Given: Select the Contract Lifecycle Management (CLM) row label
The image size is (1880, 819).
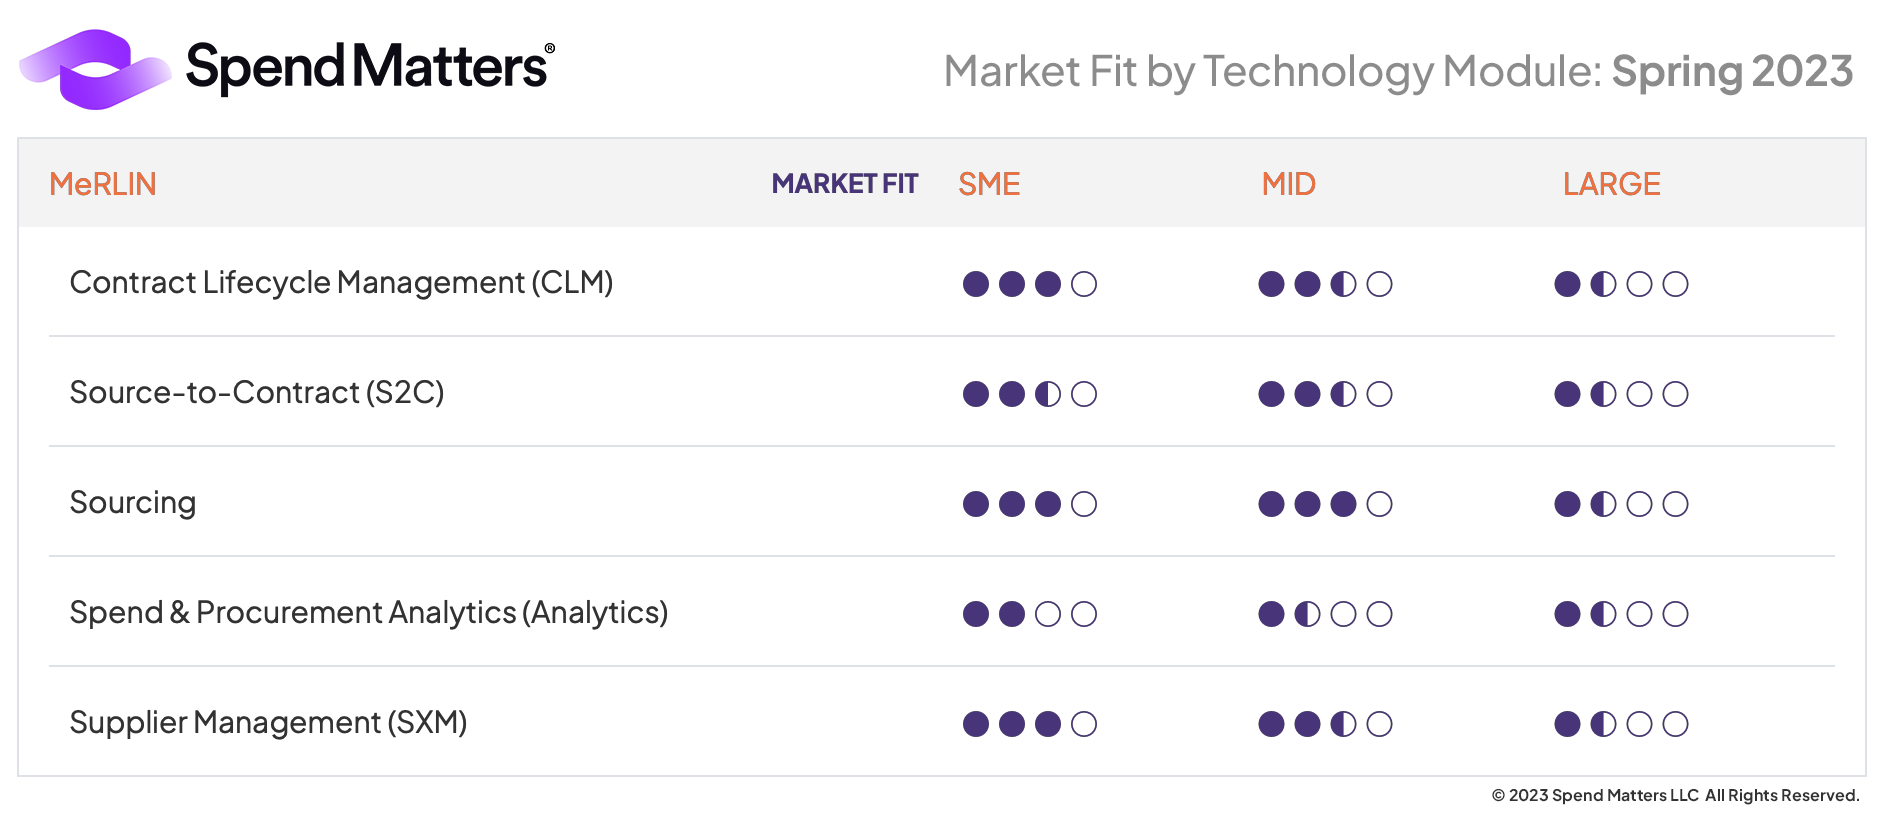Looking at the screenshot, I should [x=341, y=283].
